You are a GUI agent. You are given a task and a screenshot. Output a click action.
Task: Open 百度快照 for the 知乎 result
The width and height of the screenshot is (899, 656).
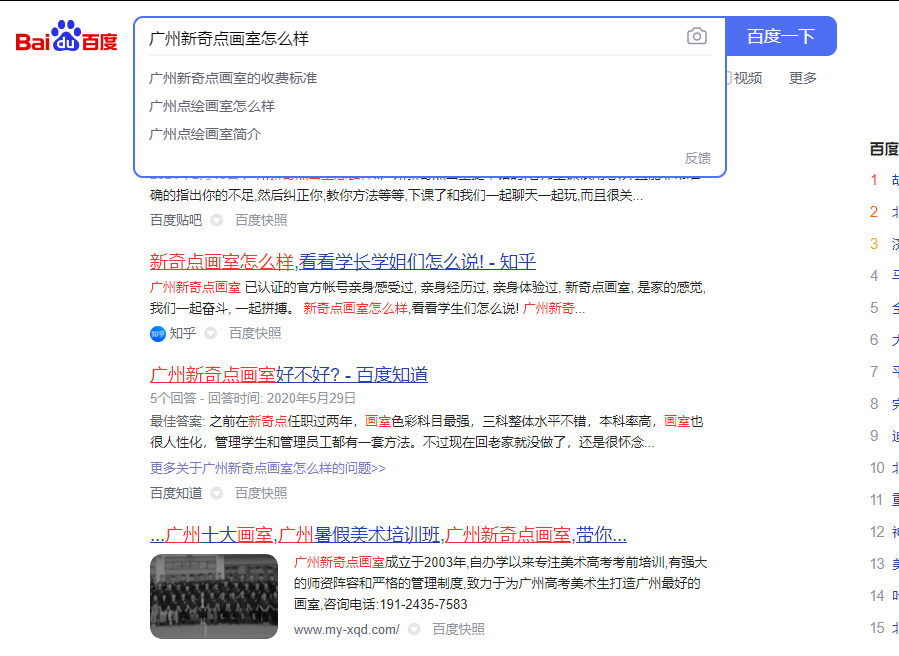[x=255, y=333]
